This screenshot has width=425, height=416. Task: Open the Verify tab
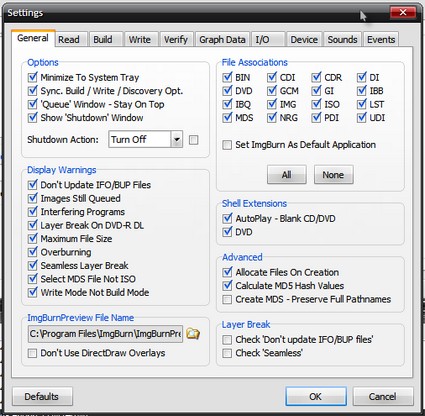pos(176,39)
